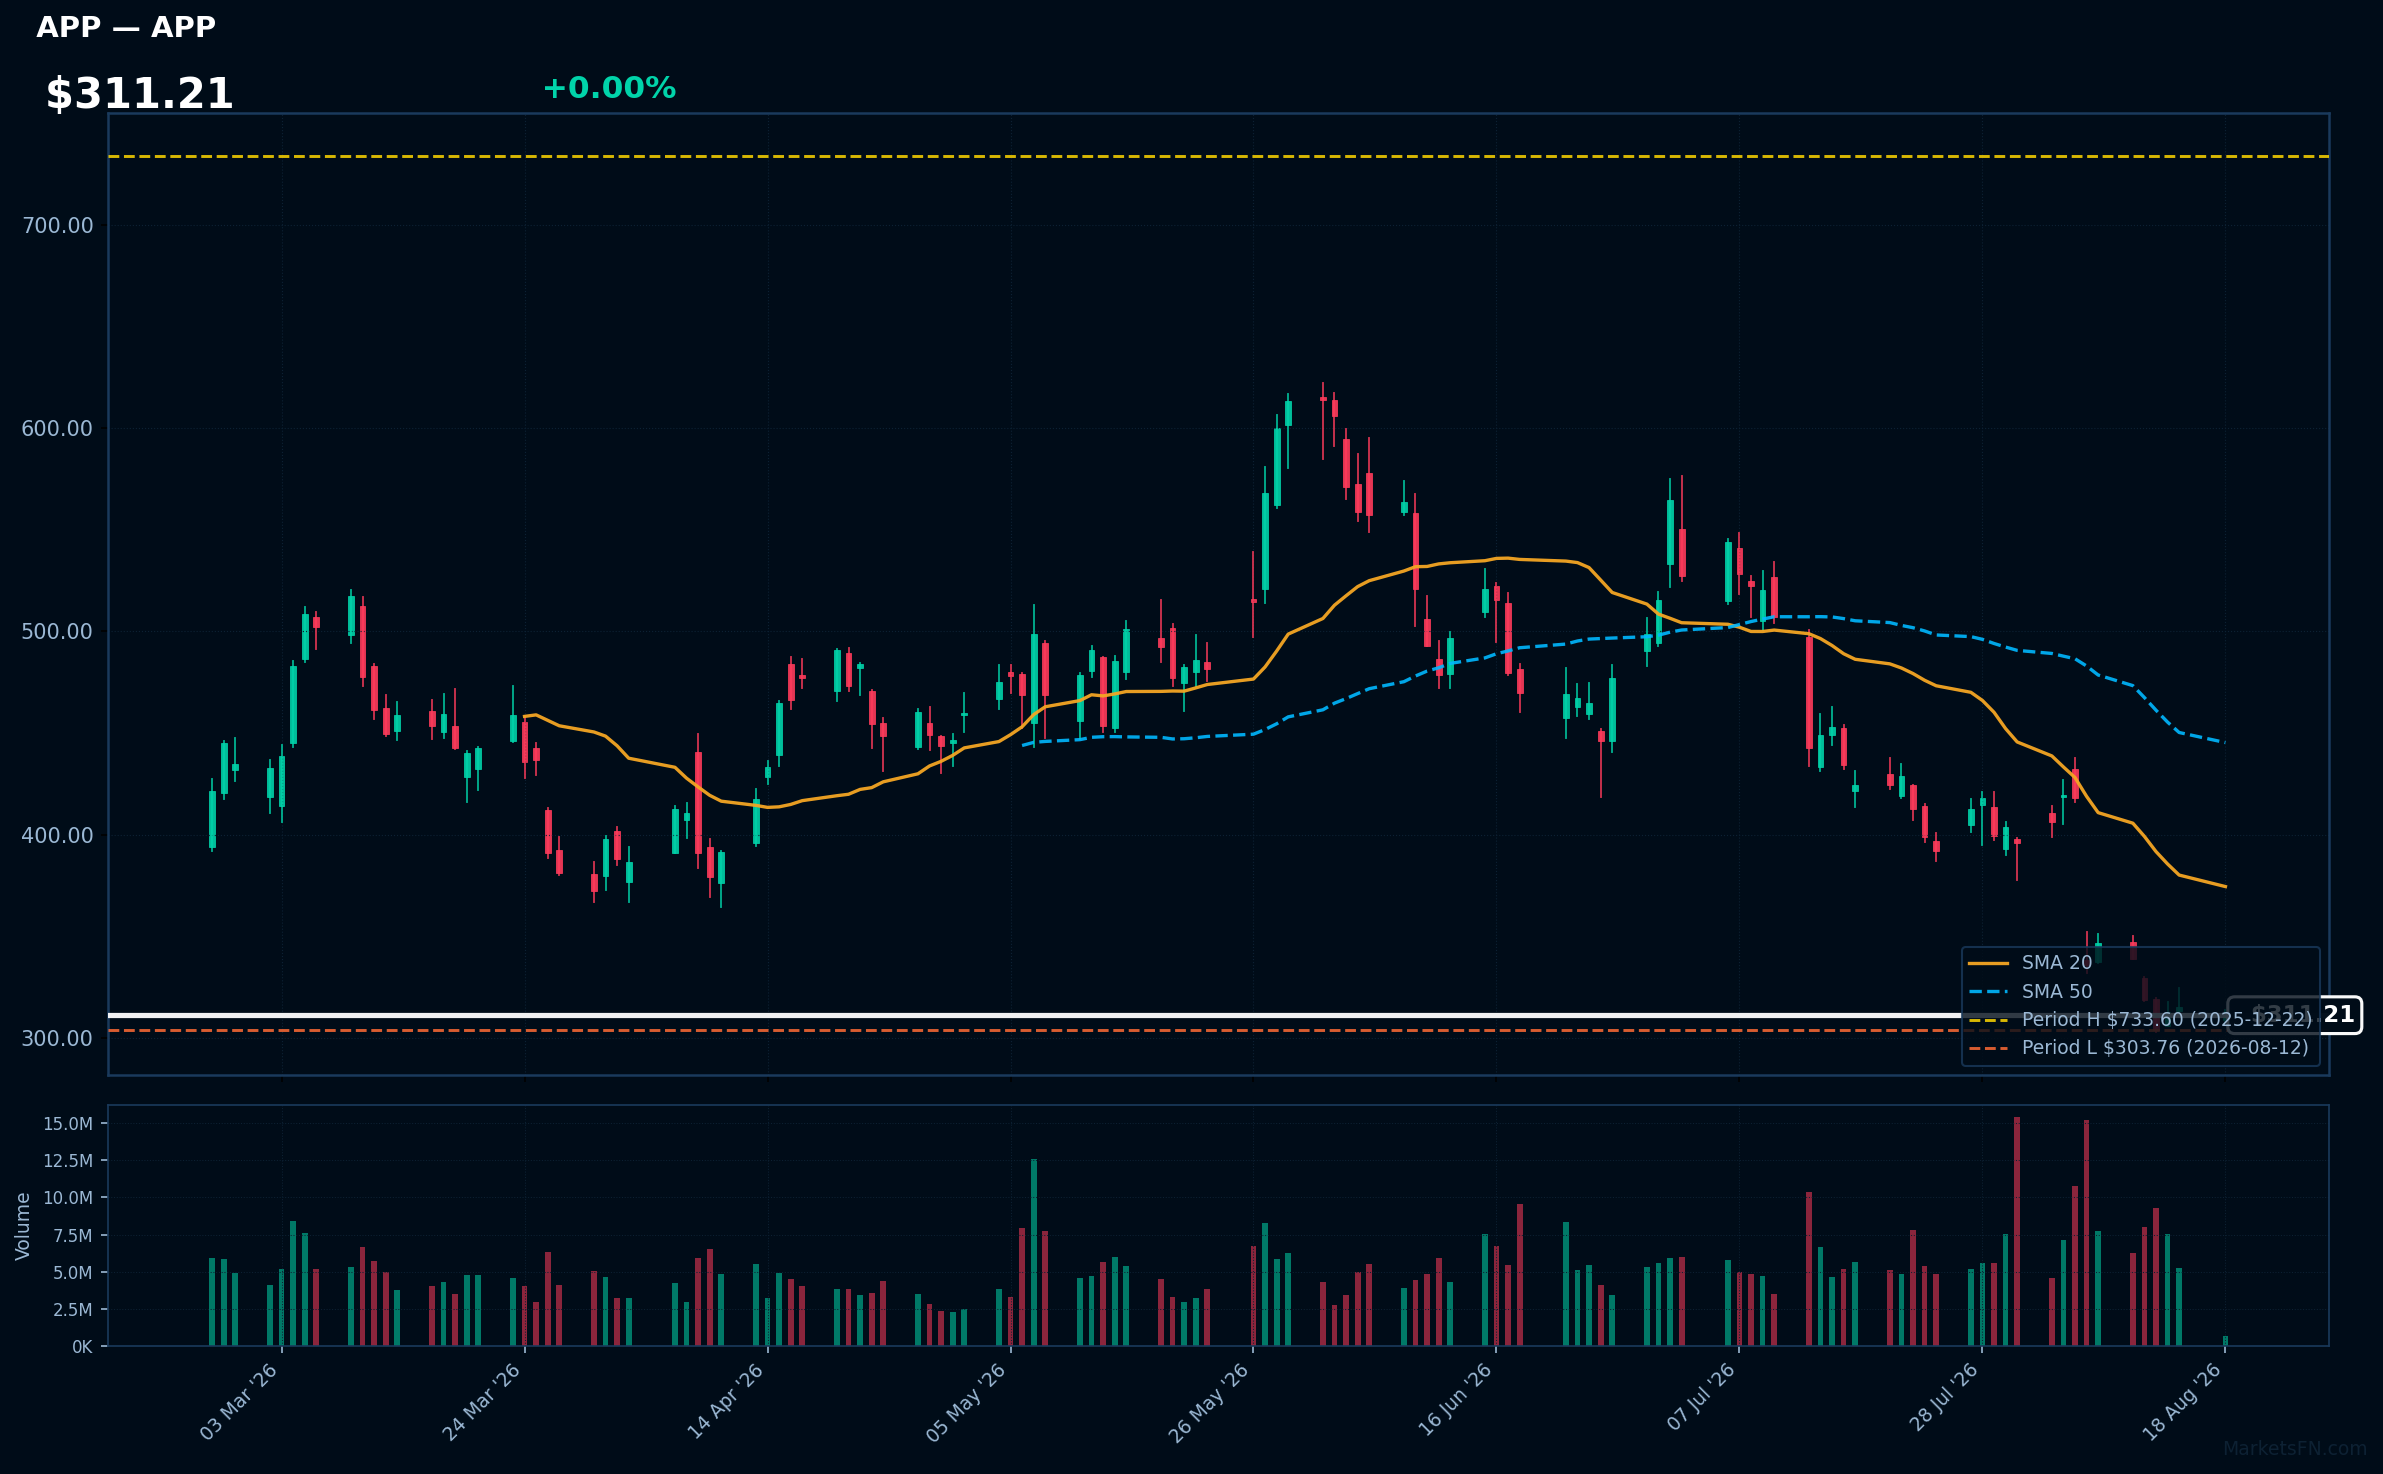
Task: Click the 7.5M volume axis label
Action: 73,1236
